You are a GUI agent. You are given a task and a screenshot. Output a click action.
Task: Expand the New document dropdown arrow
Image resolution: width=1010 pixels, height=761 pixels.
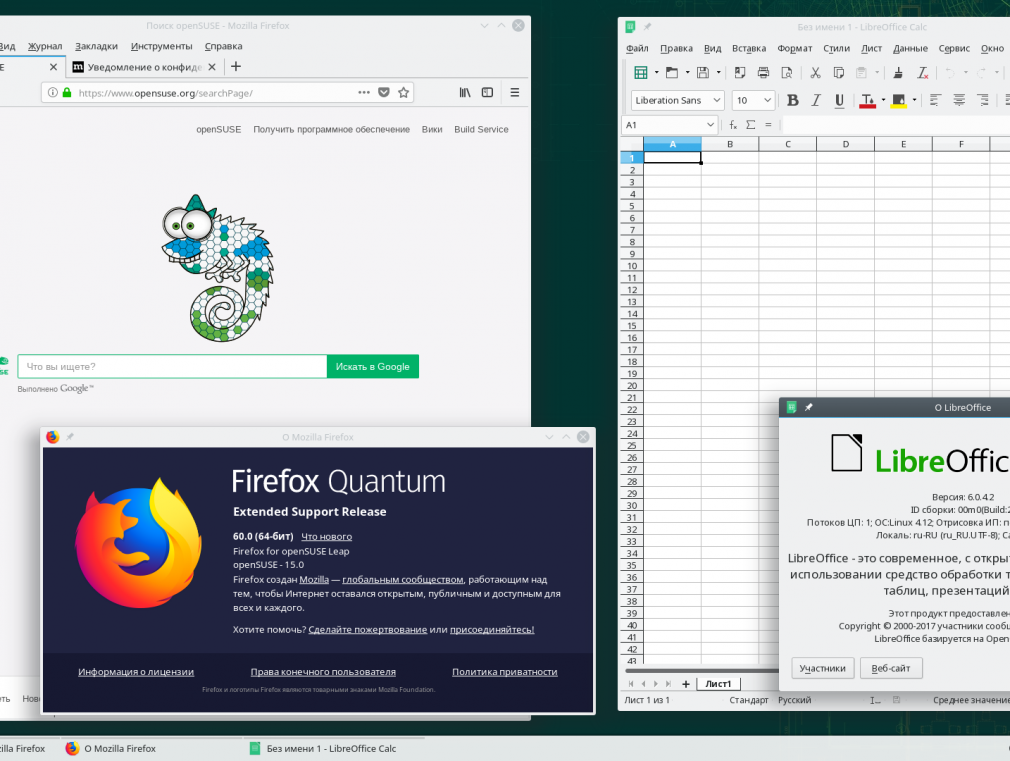656,73
